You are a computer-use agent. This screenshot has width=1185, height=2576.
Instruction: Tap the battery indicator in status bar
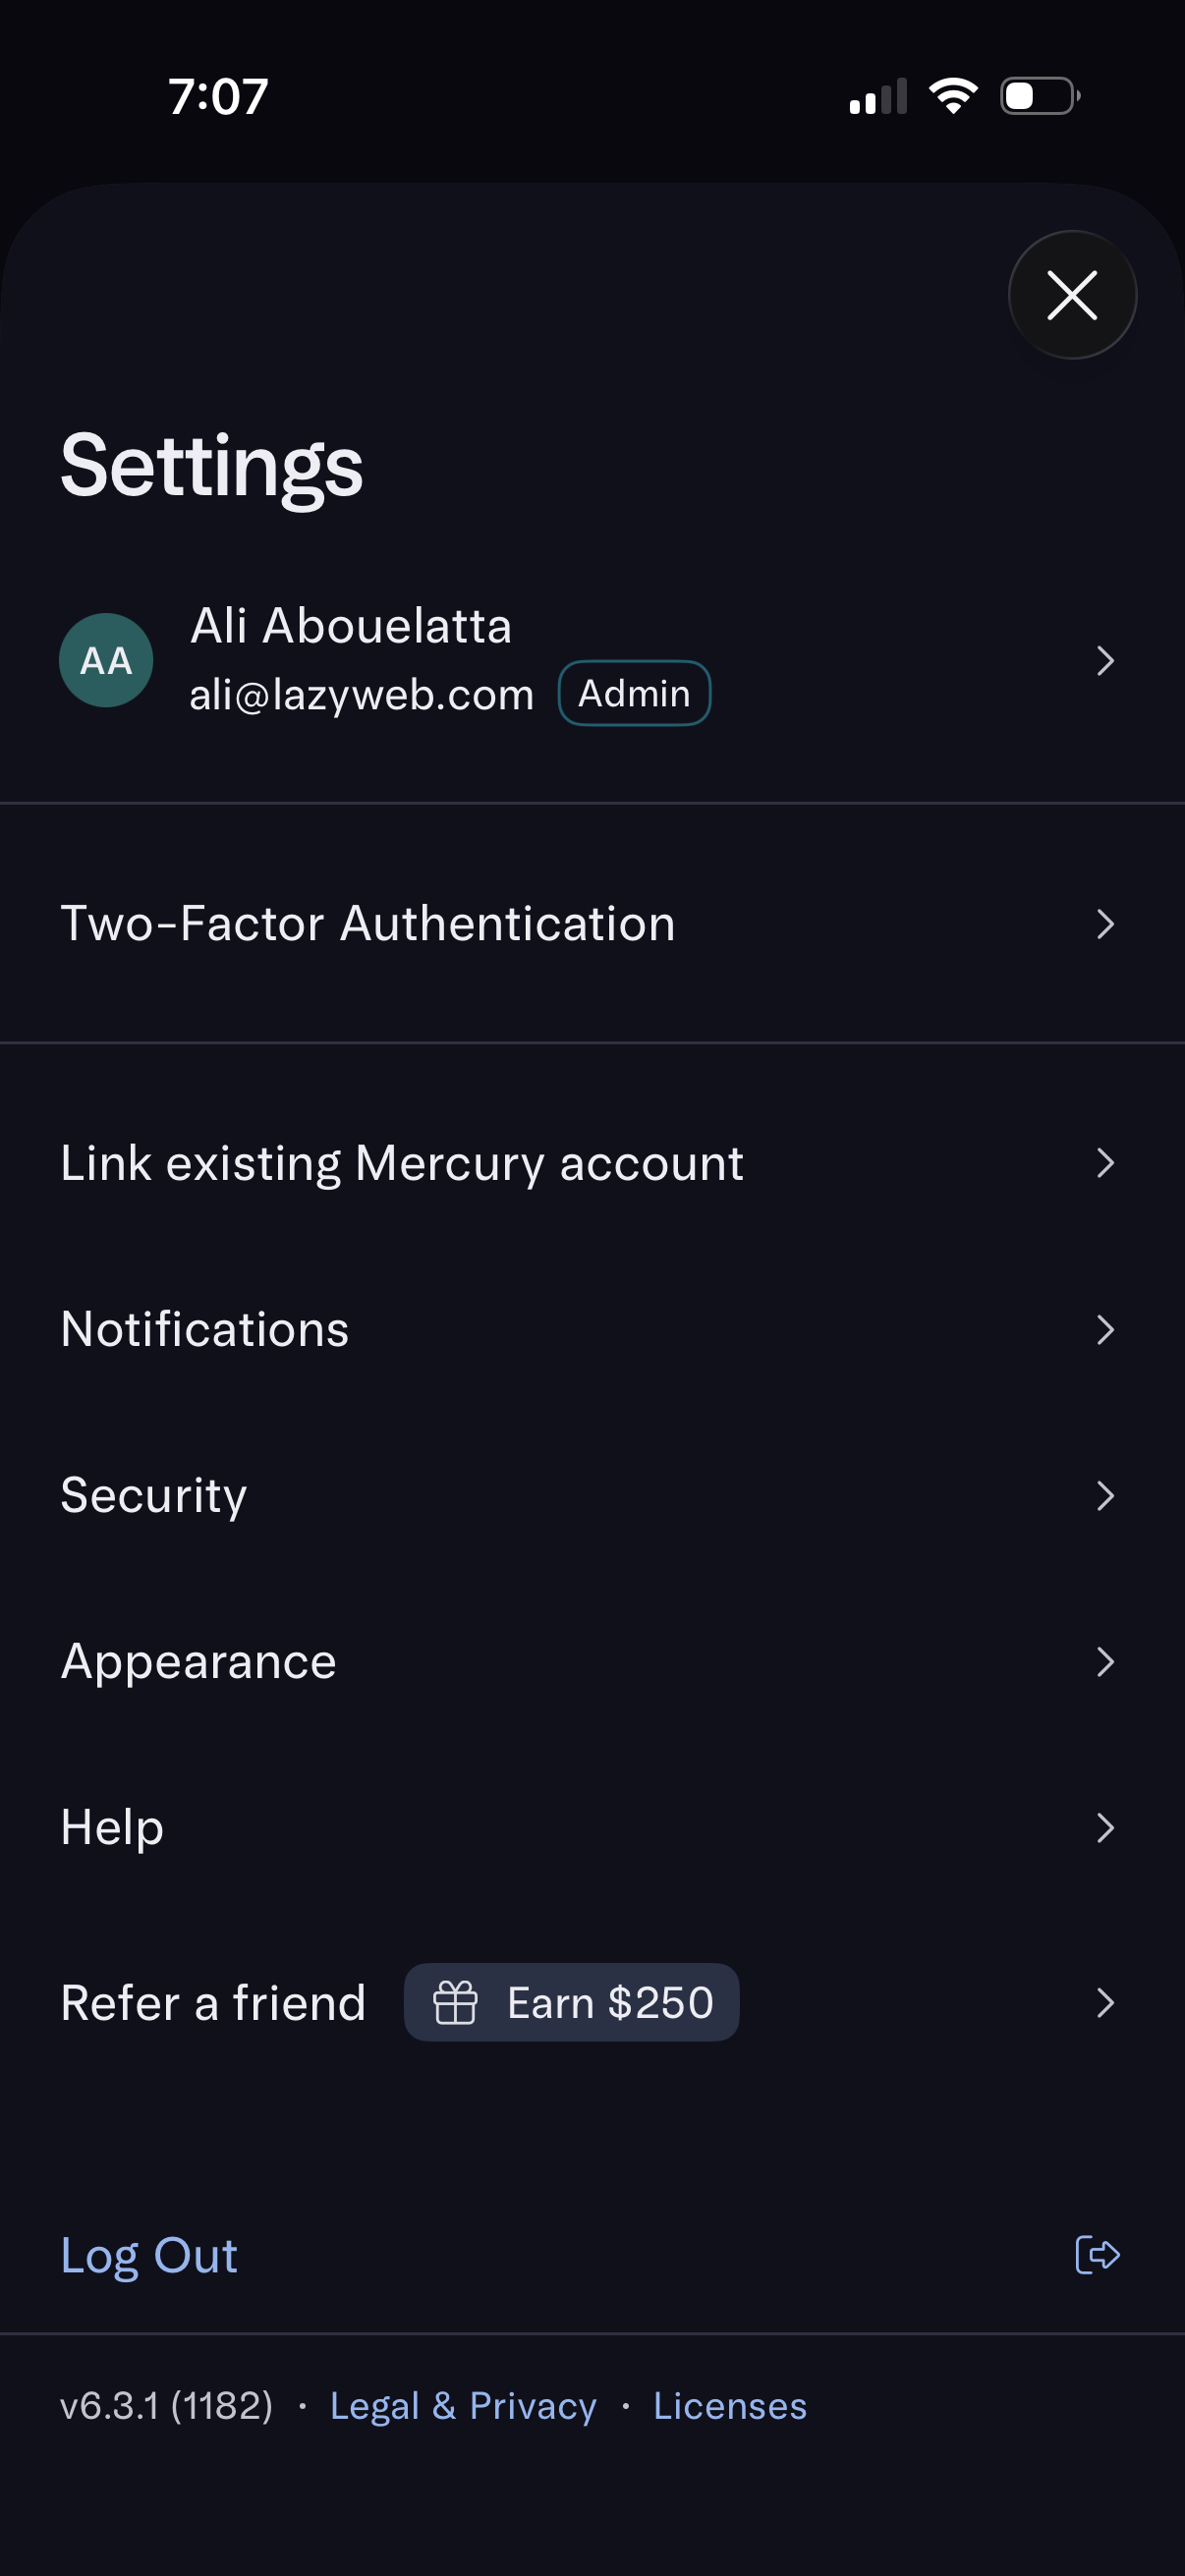click(1040, 96)
